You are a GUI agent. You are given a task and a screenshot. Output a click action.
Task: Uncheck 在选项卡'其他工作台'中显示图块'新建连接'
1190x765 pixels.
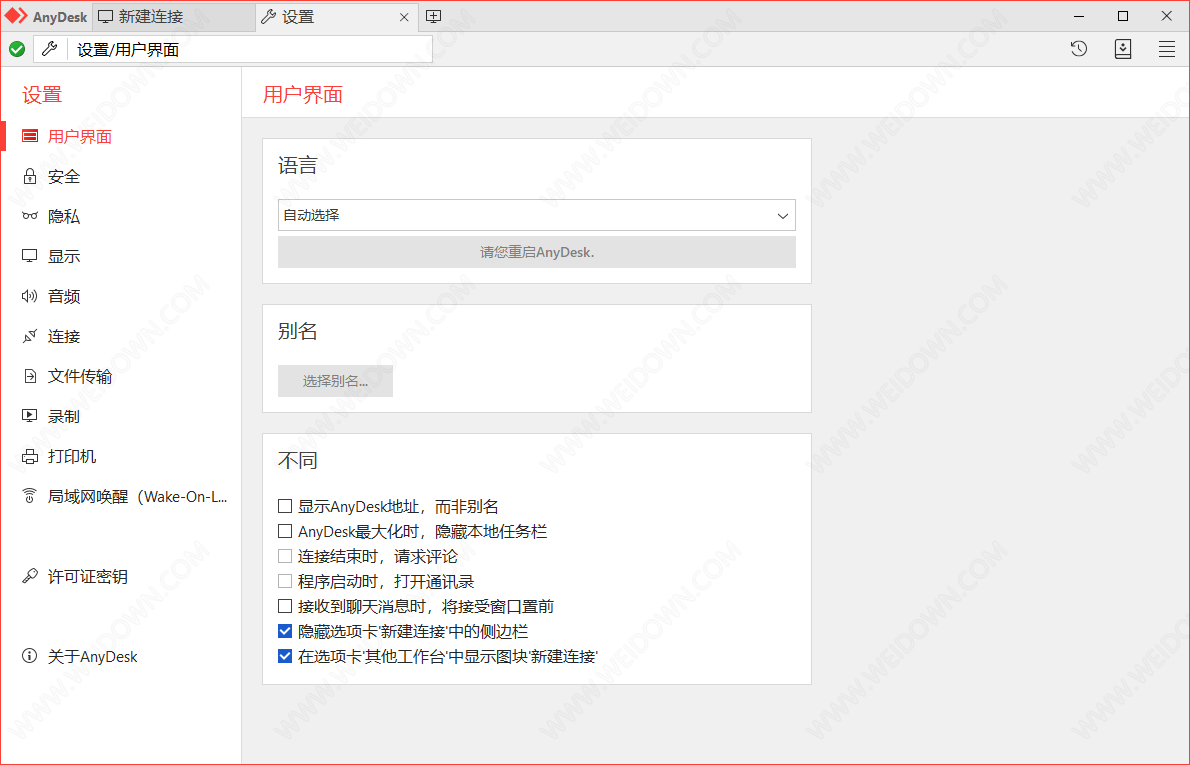pos(285,656)
